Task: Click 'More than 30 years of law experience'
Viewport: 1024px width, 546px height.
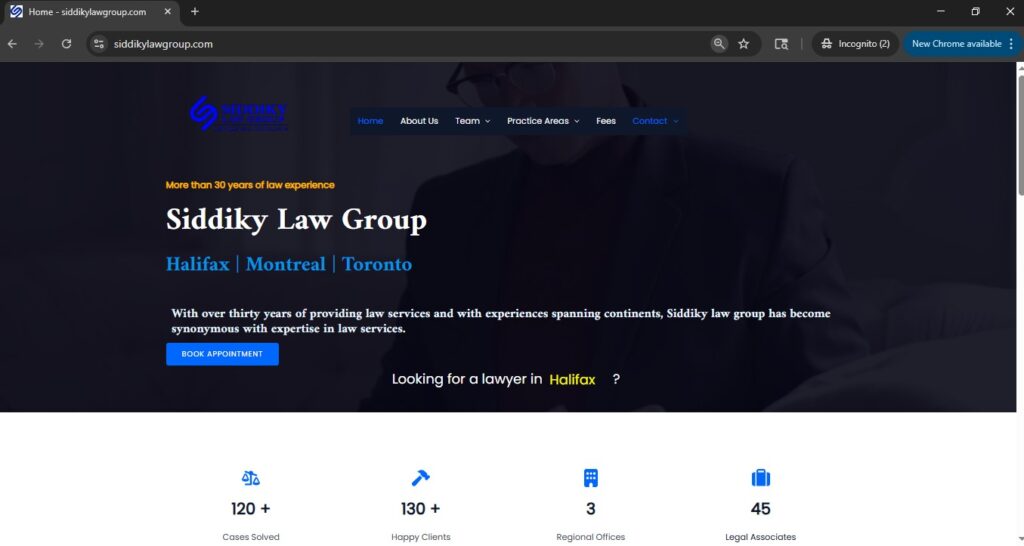Action: [x=250, y=185]
